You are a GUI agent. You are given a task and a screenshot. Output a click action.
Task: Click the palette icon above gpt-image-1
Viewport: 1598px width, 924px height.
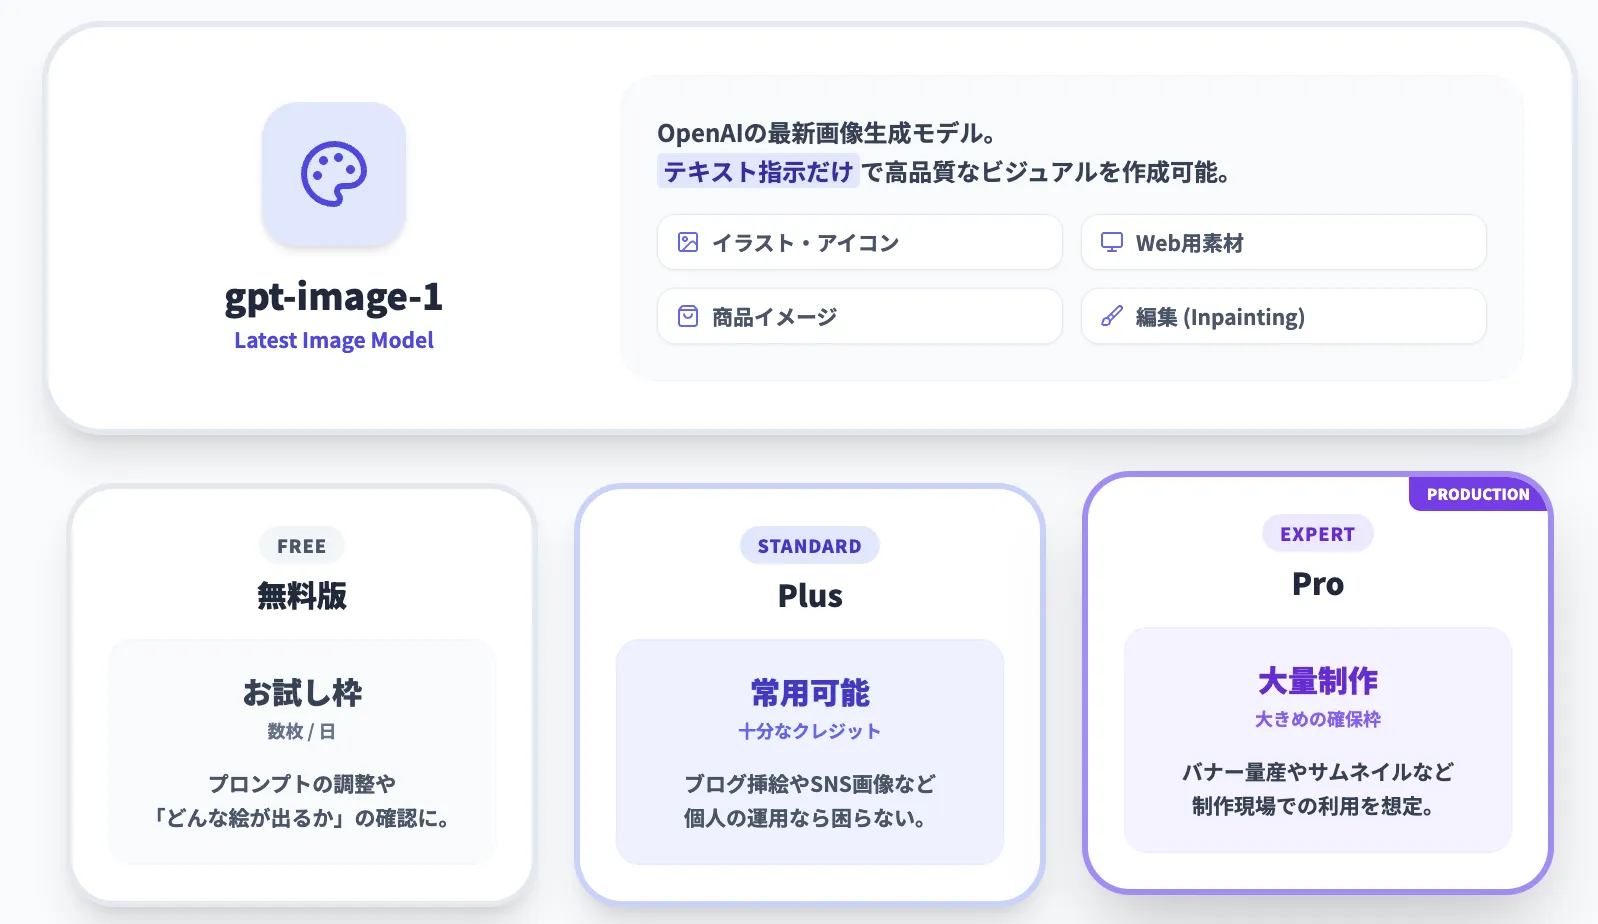[x=334, y=174]
